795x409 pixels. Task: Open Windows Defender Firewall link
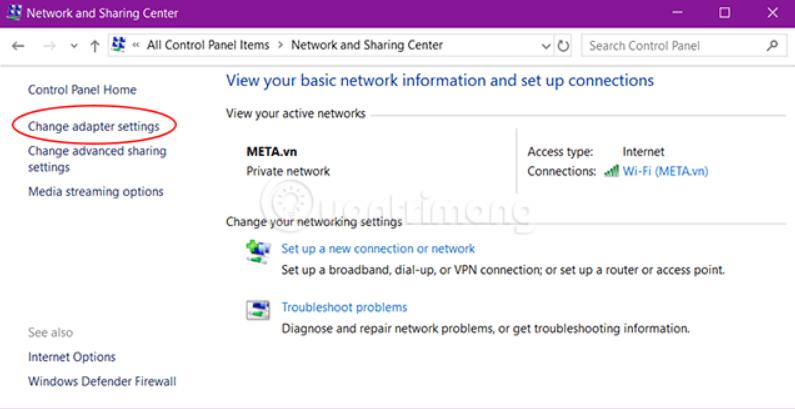102,381
